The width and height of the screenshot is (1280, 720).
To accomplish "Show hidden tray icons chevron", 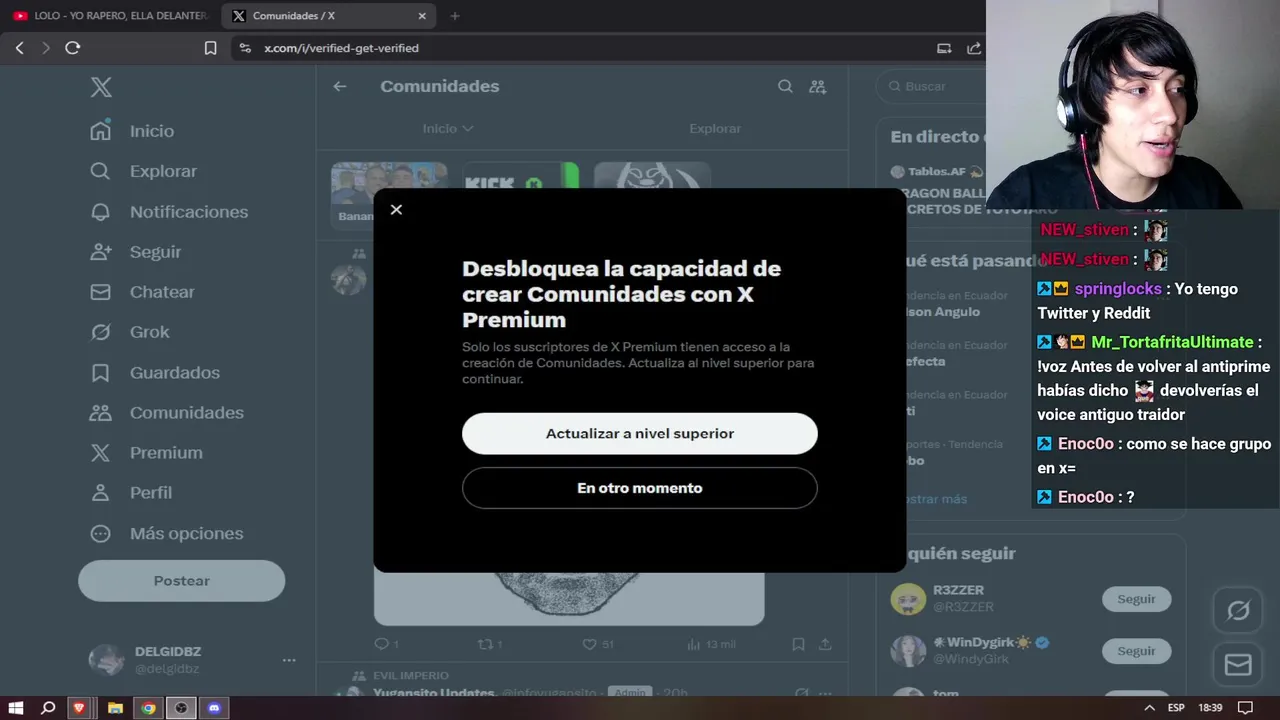I will point(1149,708).
